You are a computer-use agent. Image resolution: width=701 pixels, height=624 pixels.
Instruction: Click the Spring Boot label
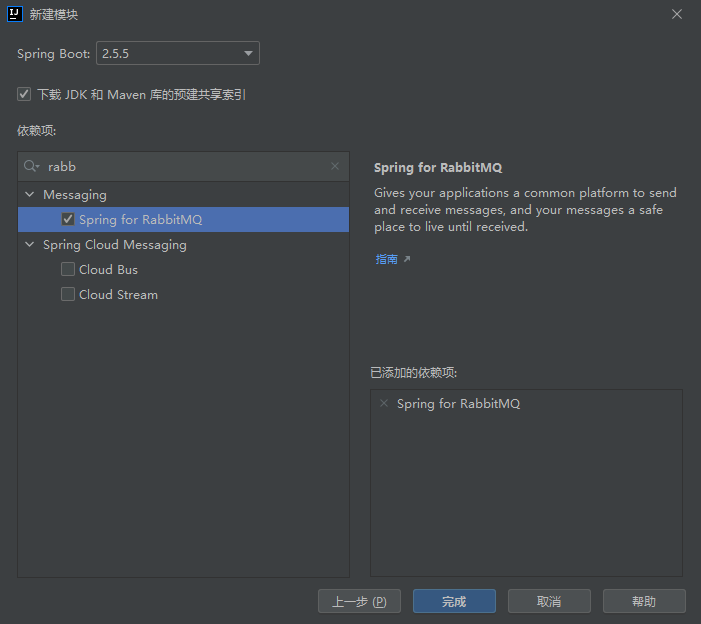(54, 54)
